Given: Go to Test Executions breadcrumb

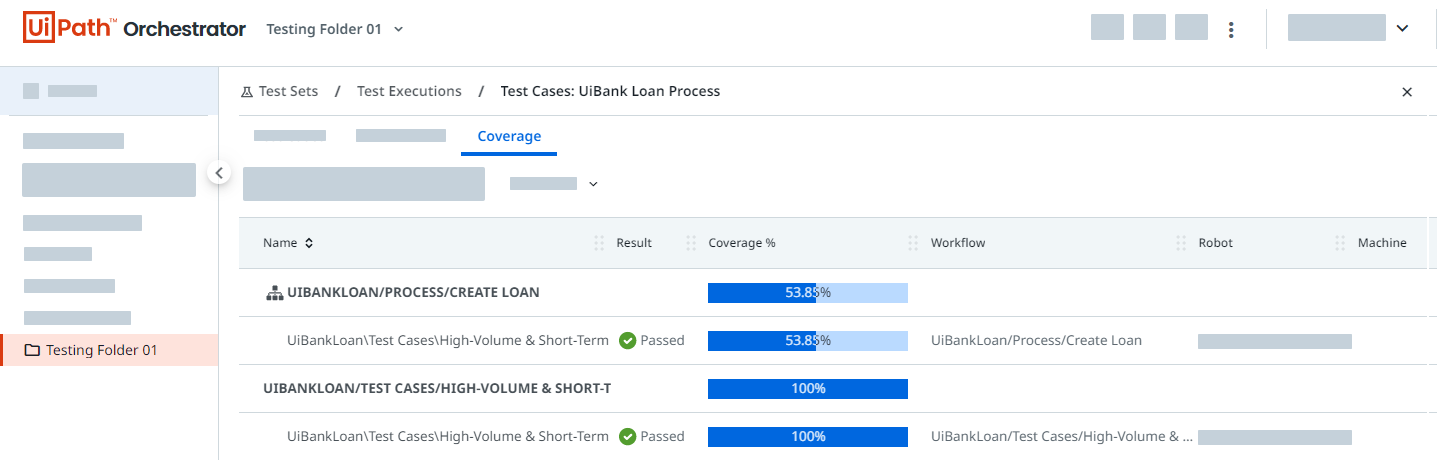Looking at the screenshot, I should coord(409,92).
